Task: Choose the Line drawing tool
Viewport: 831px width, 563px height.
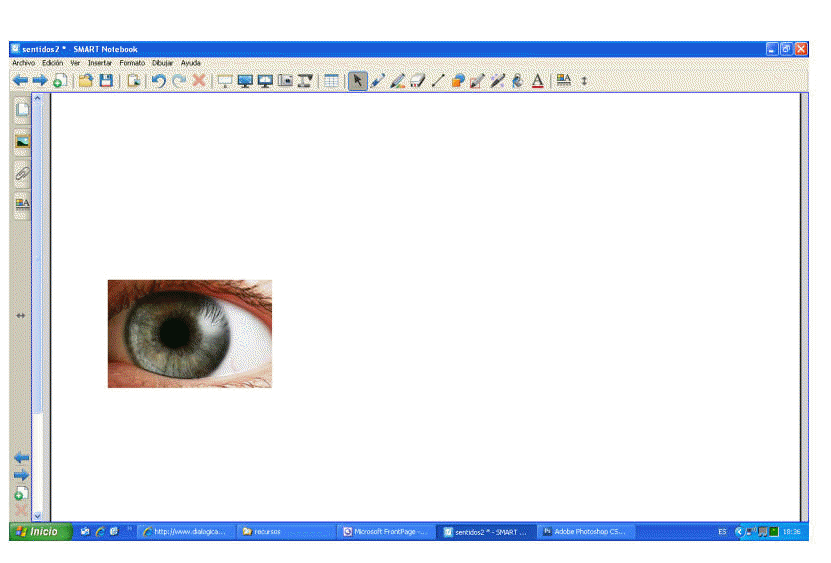Action: click(437, 81)
